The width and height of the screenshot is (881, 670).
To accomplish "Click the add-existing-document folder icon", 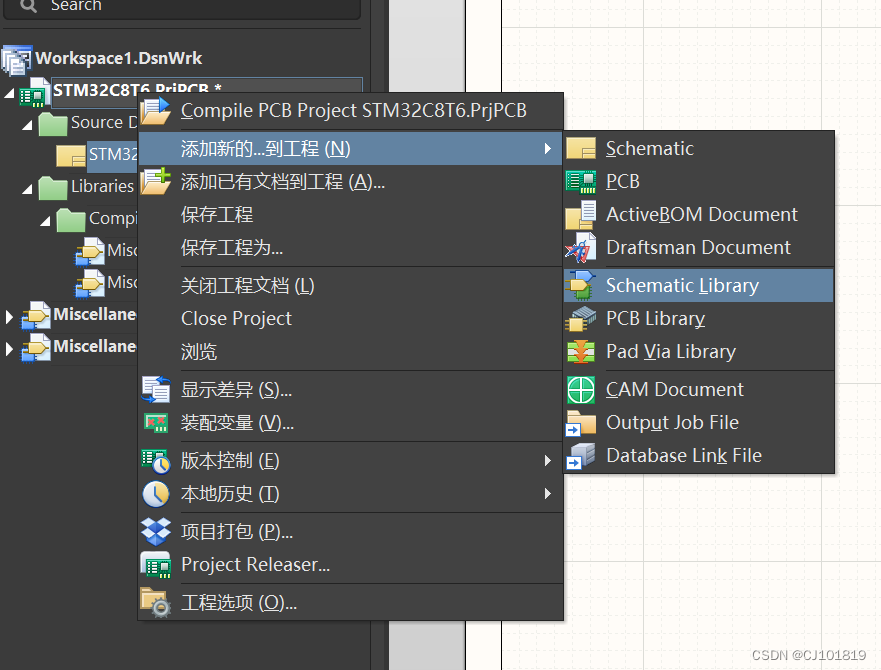I will pos(156,181).
